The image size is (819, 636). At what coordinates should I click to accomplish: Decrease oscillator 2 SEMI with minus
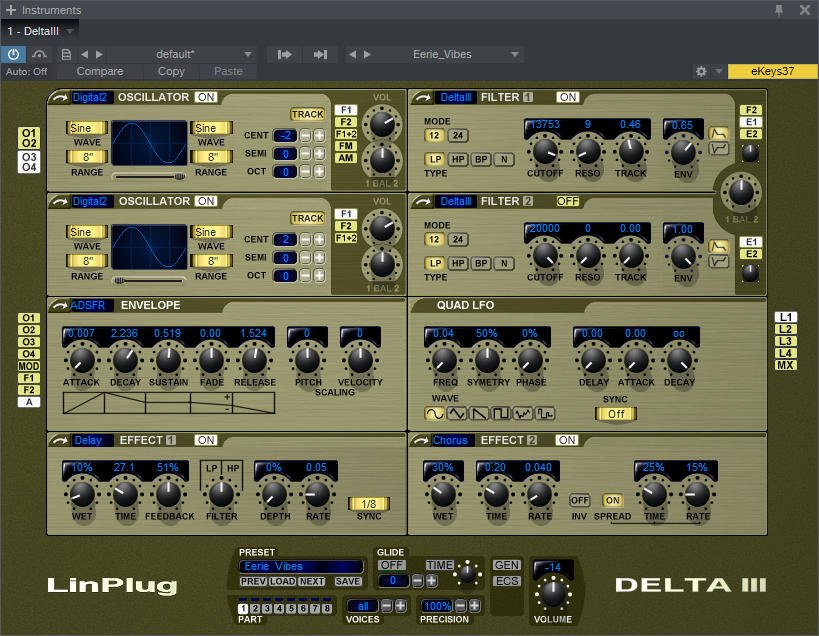(x=306, y=258)
